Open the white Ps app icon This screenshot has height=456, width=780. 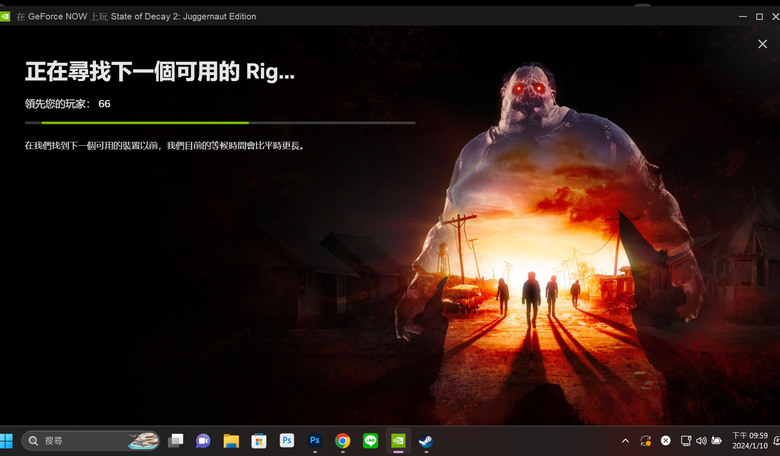287,441
